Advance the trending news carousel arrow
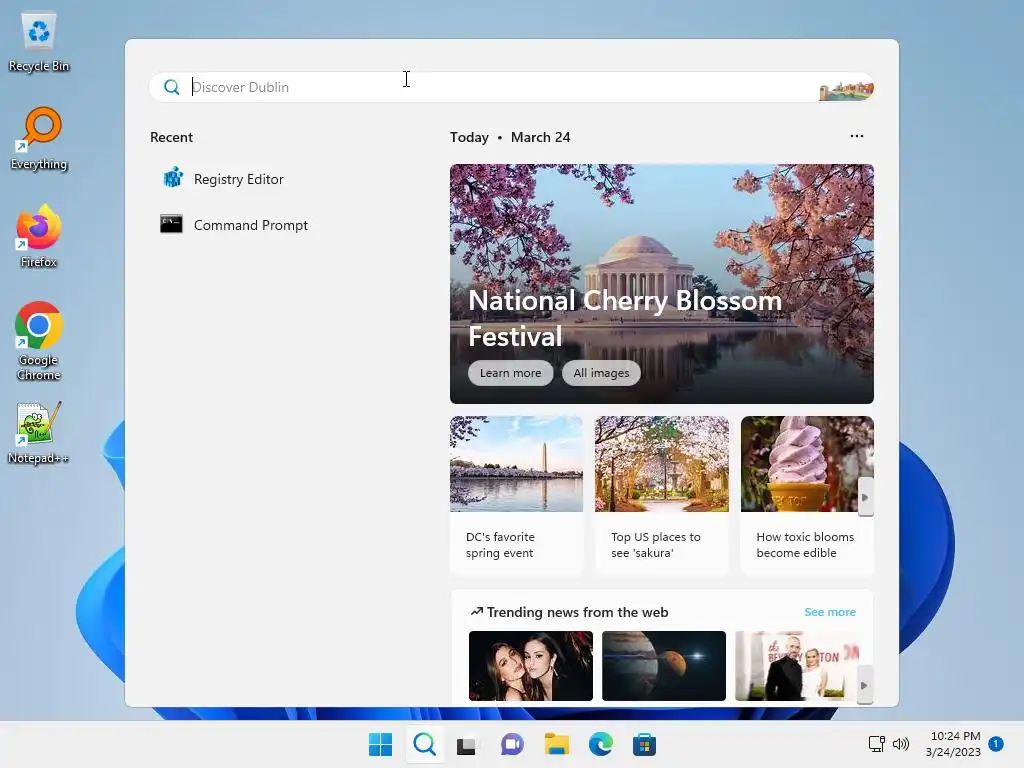The width and height of the screenshot is (1024, 768). (865, 686)
